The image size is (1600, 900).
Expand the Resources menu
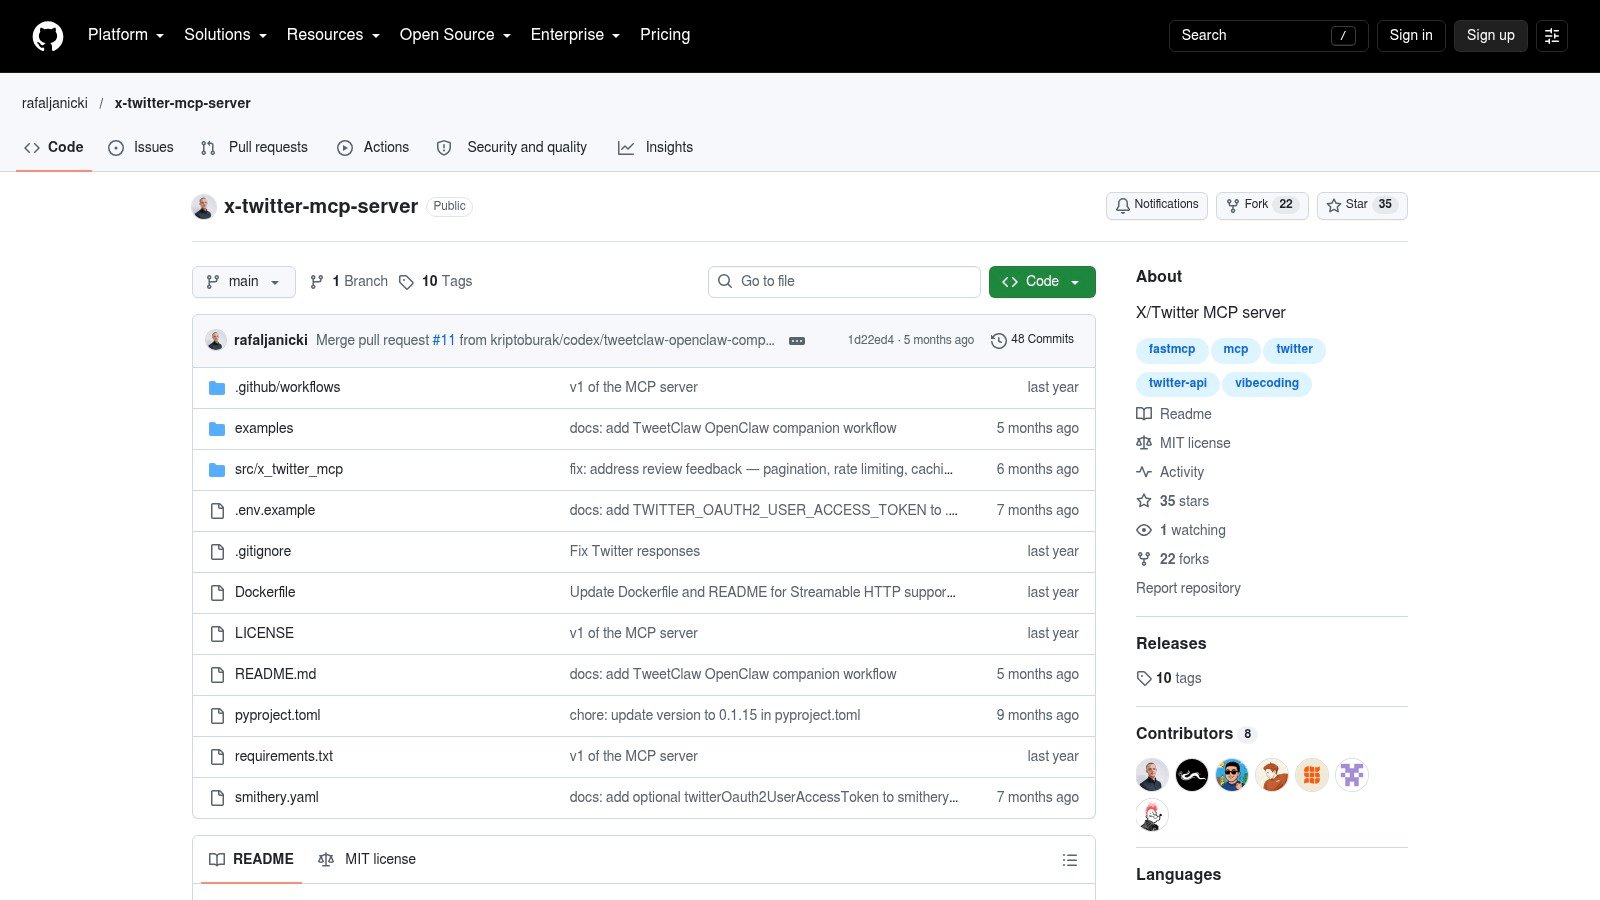pyautogui.click(x=333, y=35)
